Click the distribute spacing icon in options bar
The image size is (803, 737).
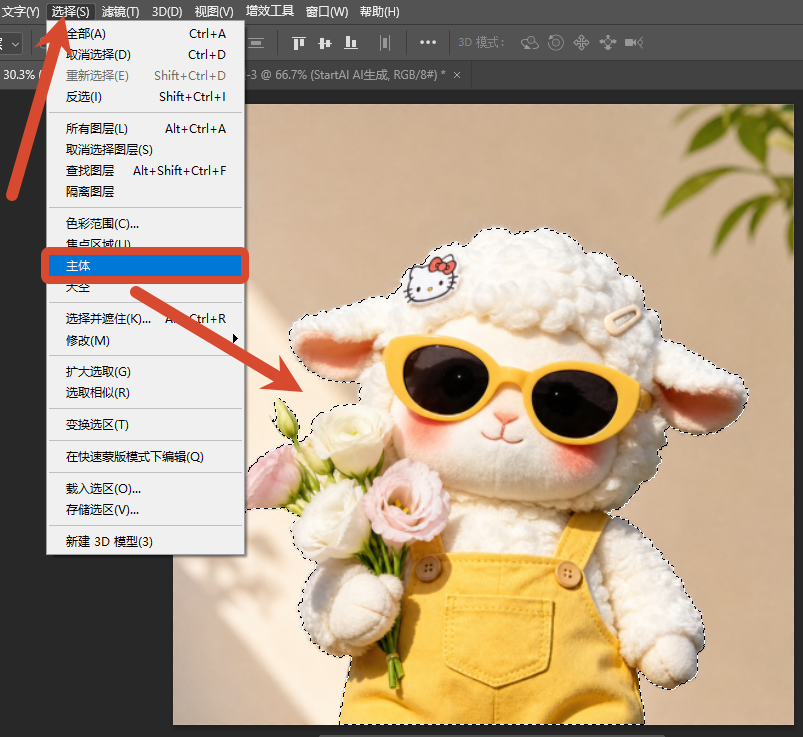click(385, 43)
